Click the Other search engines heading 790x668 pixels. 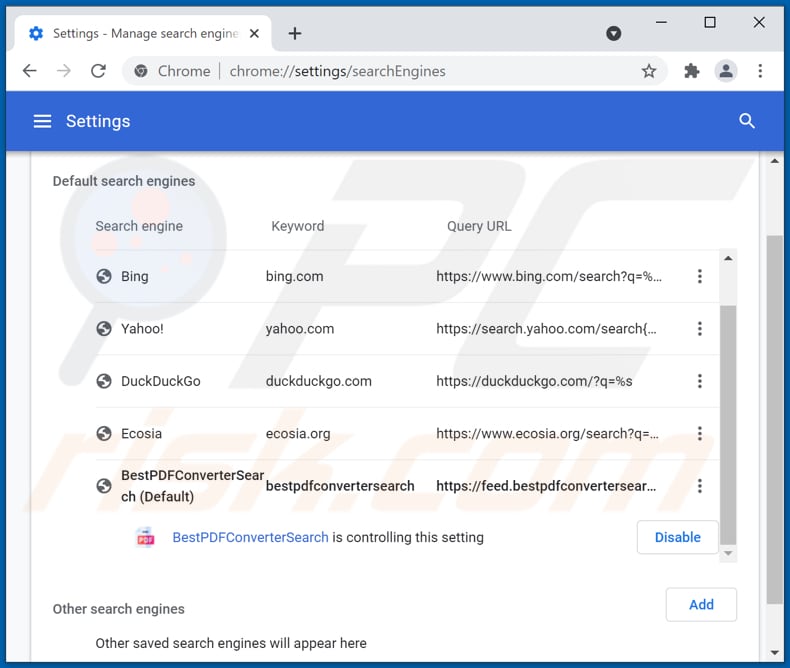pos(119,609)
